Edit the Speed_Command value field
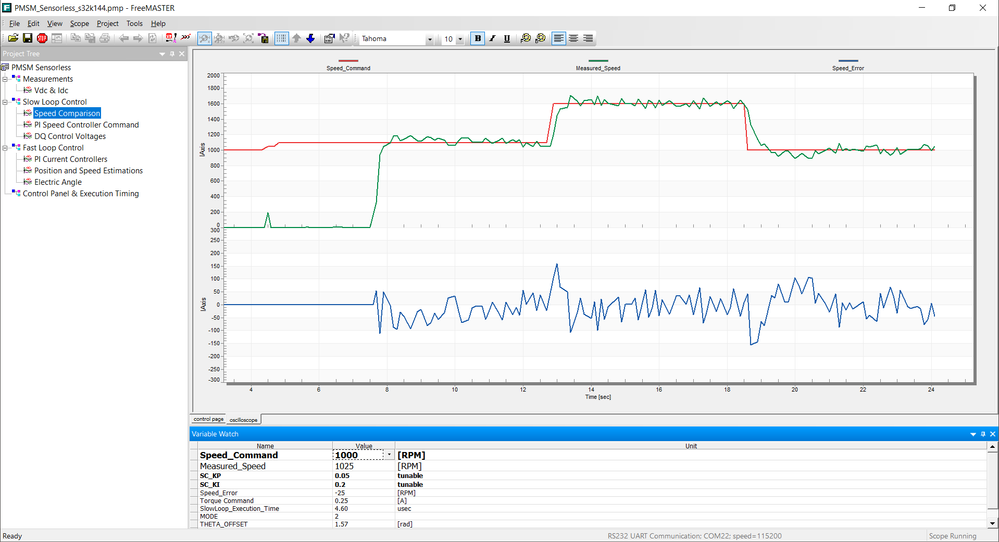Image resolution: width=999 pixels, height=542 pixels. (358, 455)
